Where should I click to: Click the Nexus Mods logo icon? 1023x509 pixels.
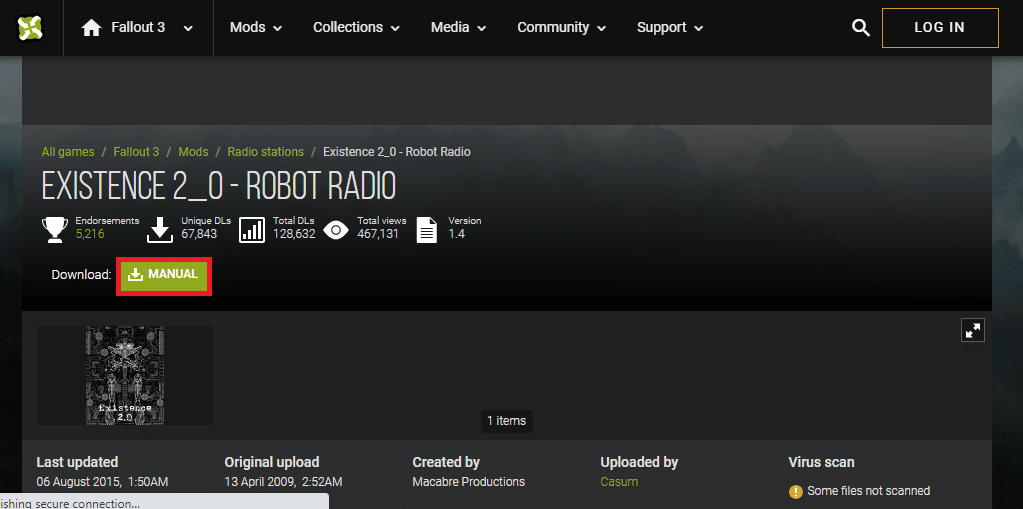pos(30,27)
